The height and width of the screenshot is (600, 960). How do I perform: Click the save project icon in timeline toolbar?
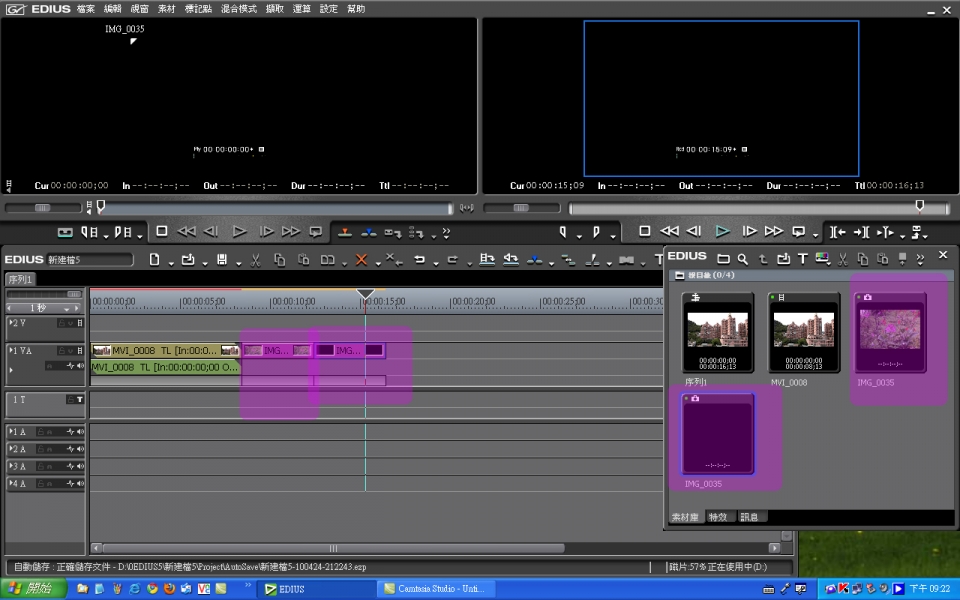click(x=222, y=260)
